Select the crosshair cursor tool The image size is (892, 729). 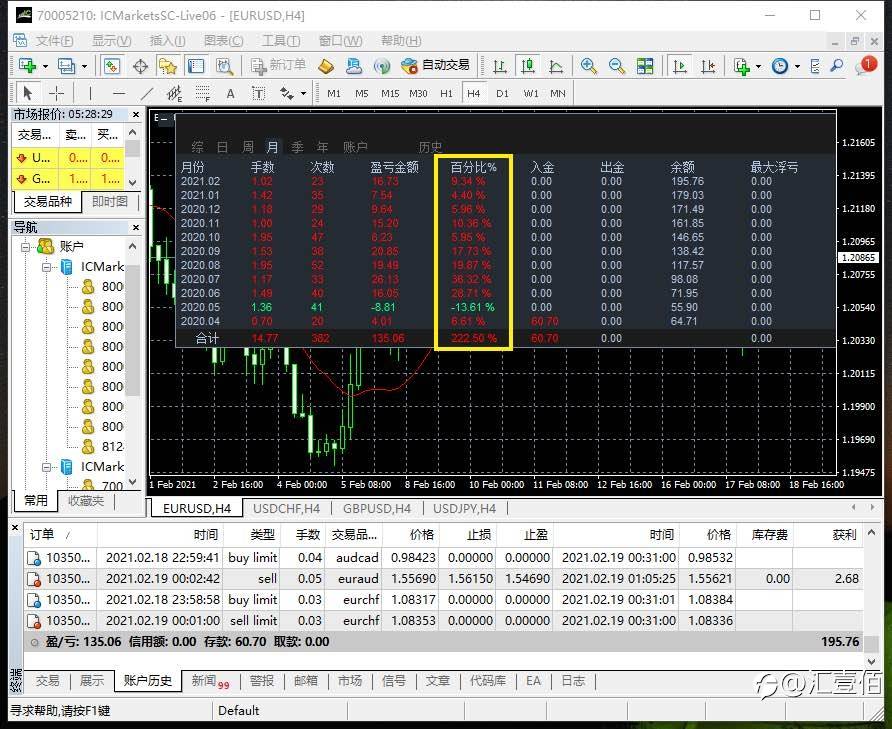pos(57,93)
